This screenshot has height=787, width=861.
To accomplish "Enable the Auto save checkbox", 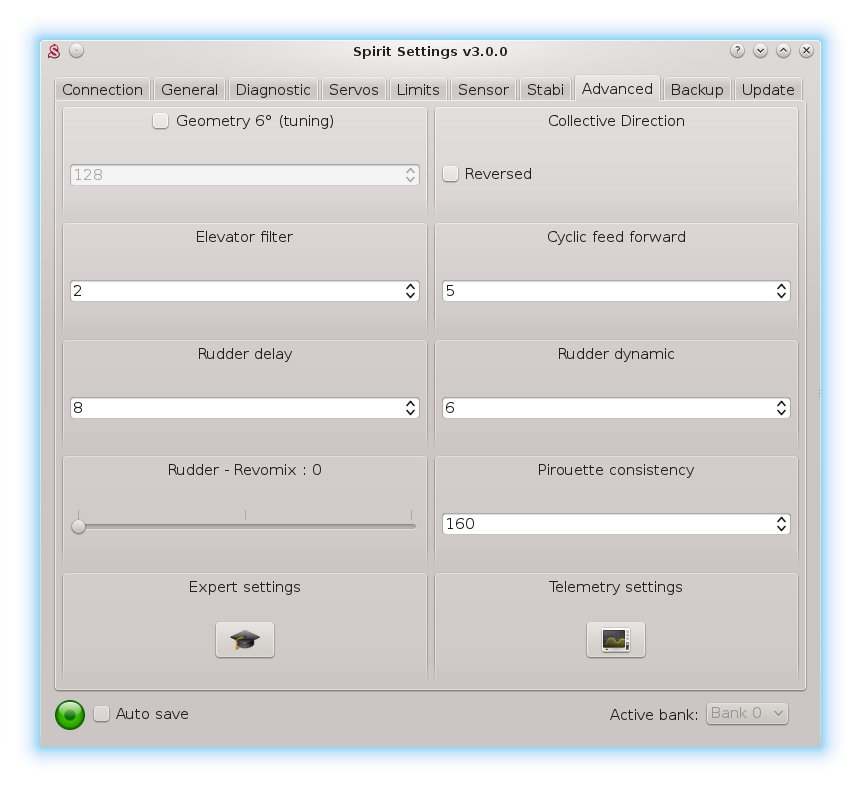I will 102,714.
